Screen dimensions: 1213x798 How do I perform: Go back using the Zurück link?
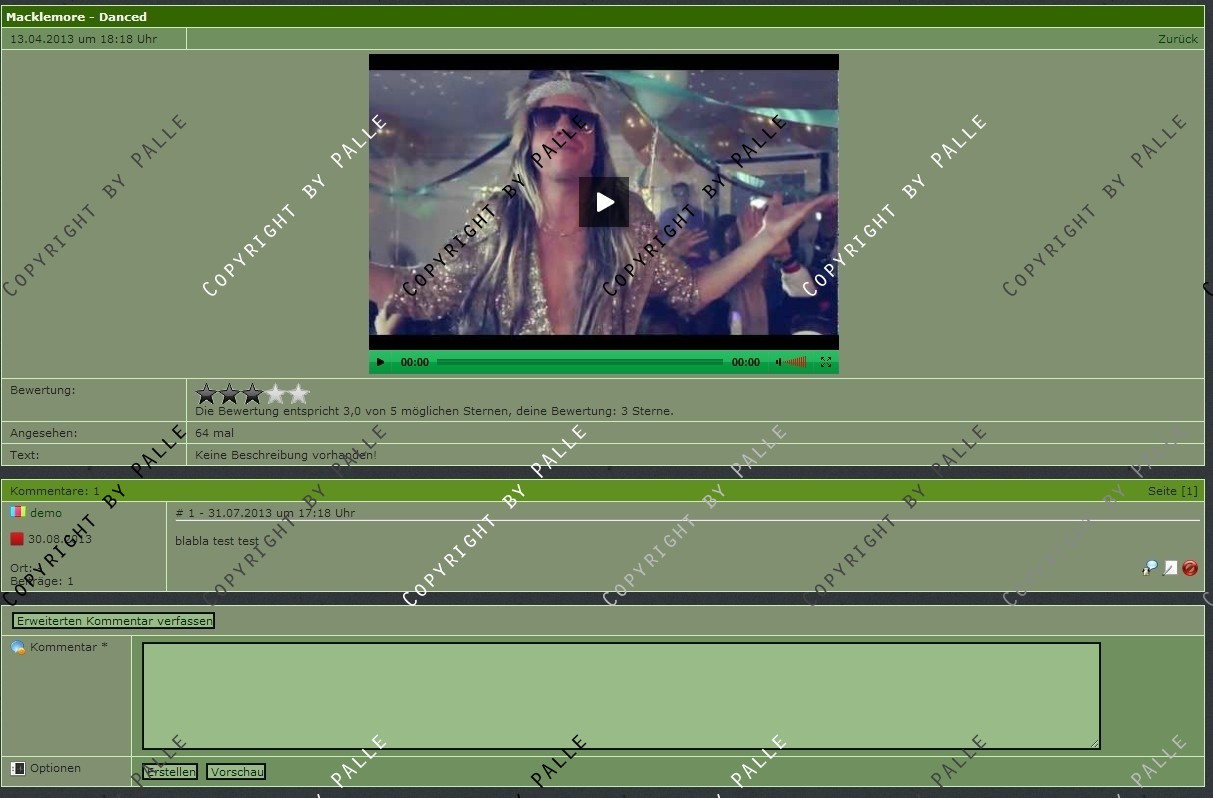(x=1177, y=39)
